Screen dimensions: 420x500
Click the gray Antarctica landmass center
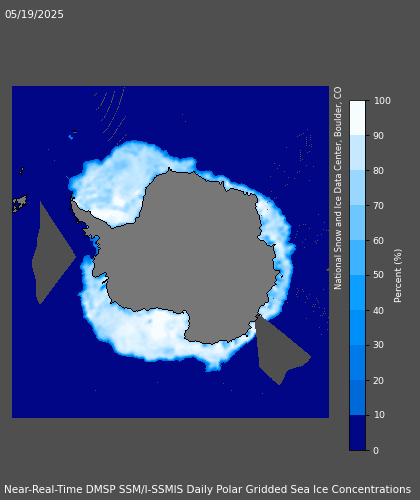pyautogui.click(x=187, y=253)
